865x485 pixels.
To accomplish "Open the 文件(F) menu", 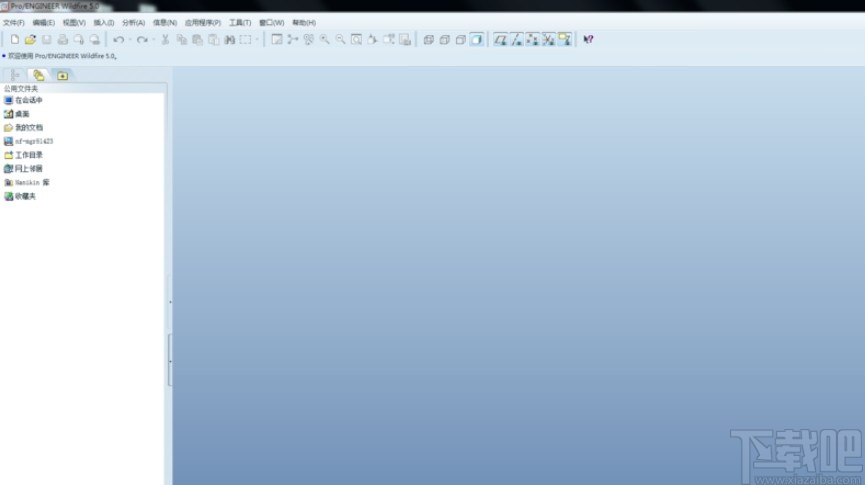I will (14, 23).
